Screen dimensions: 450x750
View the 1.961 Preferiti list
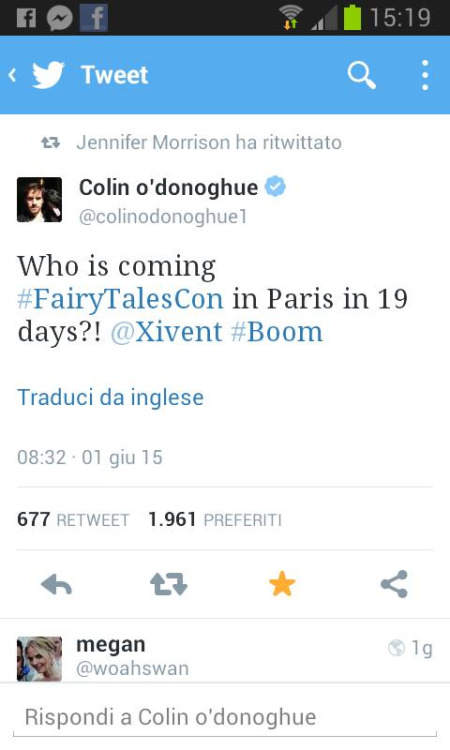click(215, 519)
